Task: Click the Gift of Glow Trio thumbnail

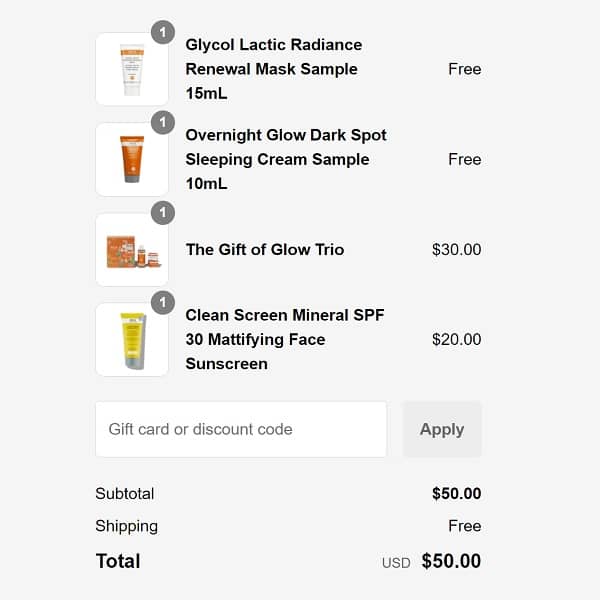Action: click(x=132, y=249)
